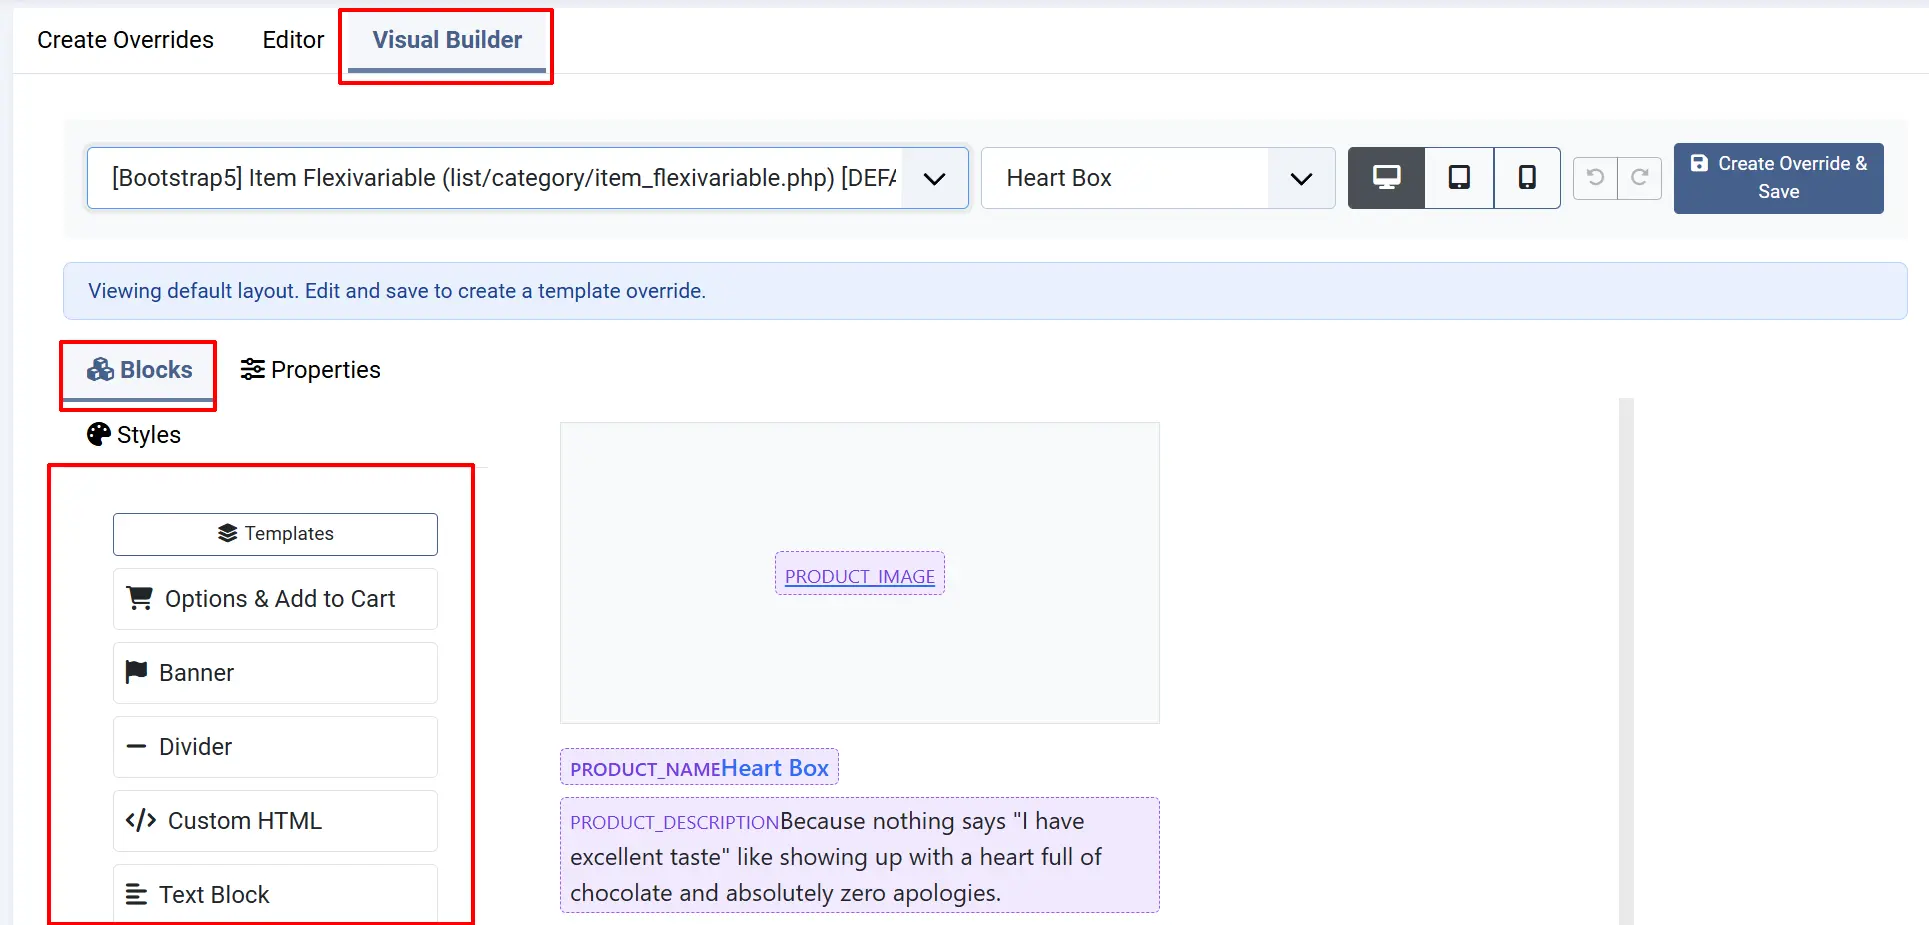The image size is (1929, 925).
Task: Switch to desktop preview mode
Action: point(1386,178)
